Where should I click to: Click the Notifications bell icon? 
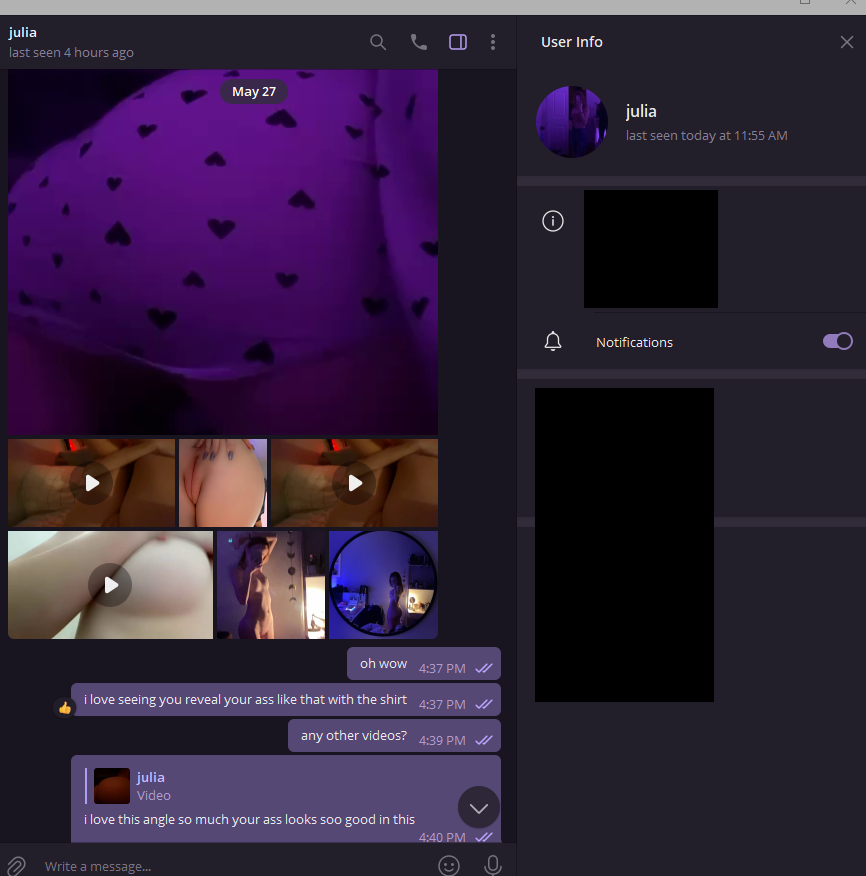point(553,341)
